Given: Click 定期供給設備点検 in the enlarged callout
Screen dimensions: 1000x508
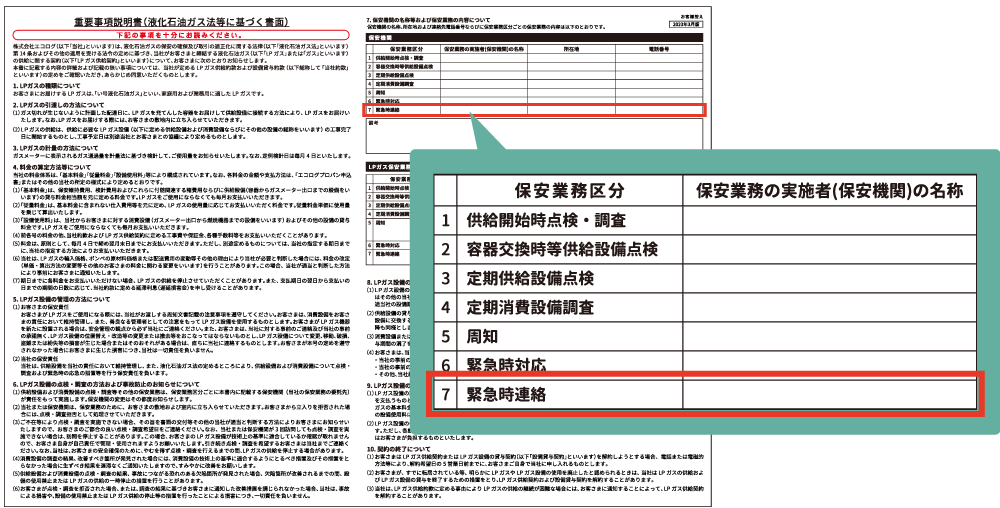Looking at the screenshot, I should (530, 279).
